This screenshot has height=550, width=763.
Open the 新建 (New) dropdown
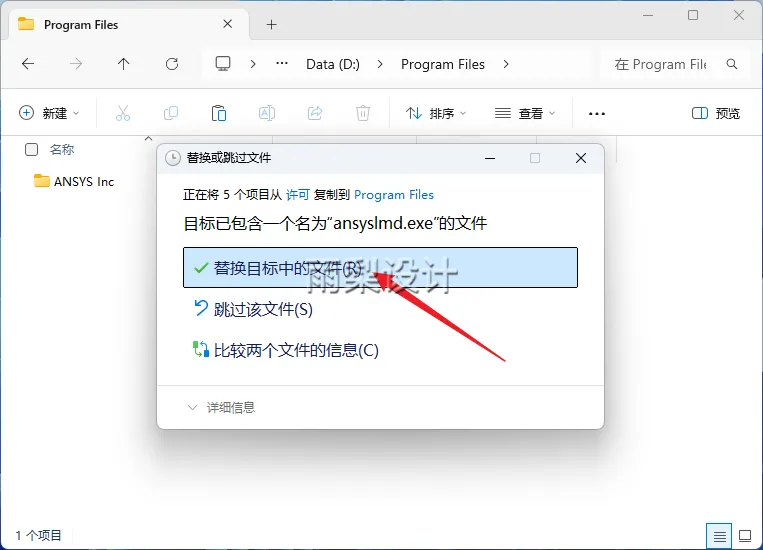point(49,113)
